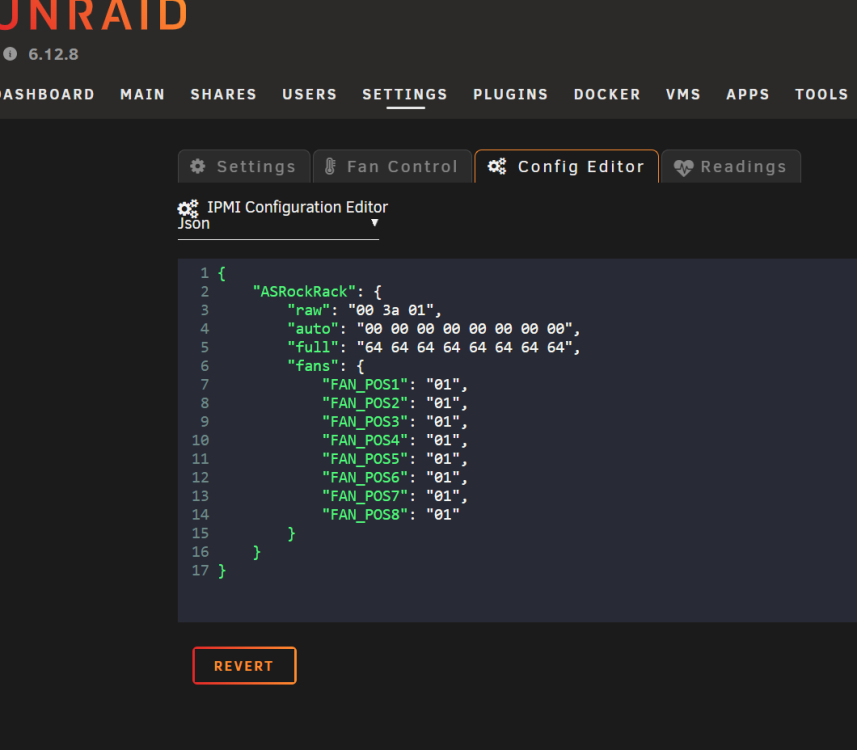The image size is (857, 750).
Task: Click the "fans" key on line 6
Action: [x=313, y=366]
